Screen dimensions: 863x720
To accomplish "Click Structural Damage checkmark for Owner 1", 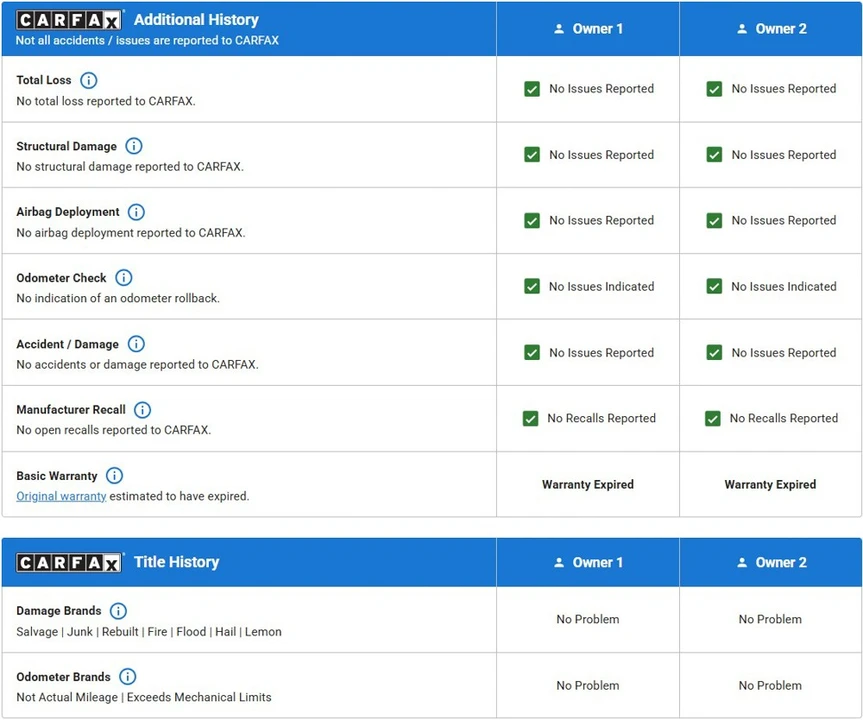I will [x=532, y=155].
